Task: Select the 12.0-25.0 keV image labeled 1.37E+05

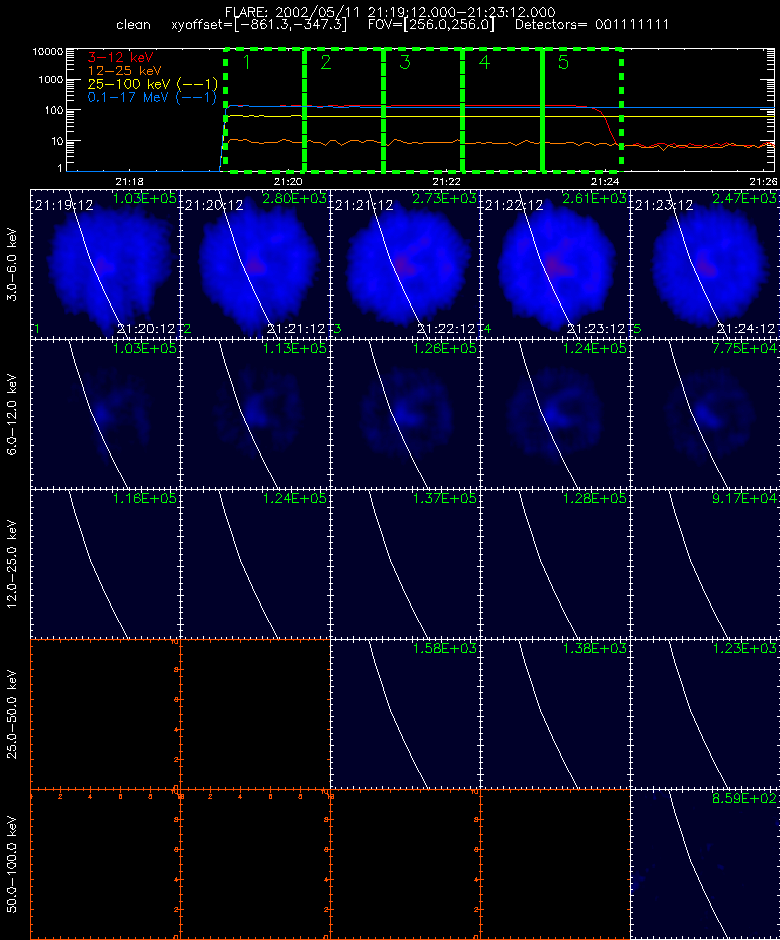Action: 405,564
